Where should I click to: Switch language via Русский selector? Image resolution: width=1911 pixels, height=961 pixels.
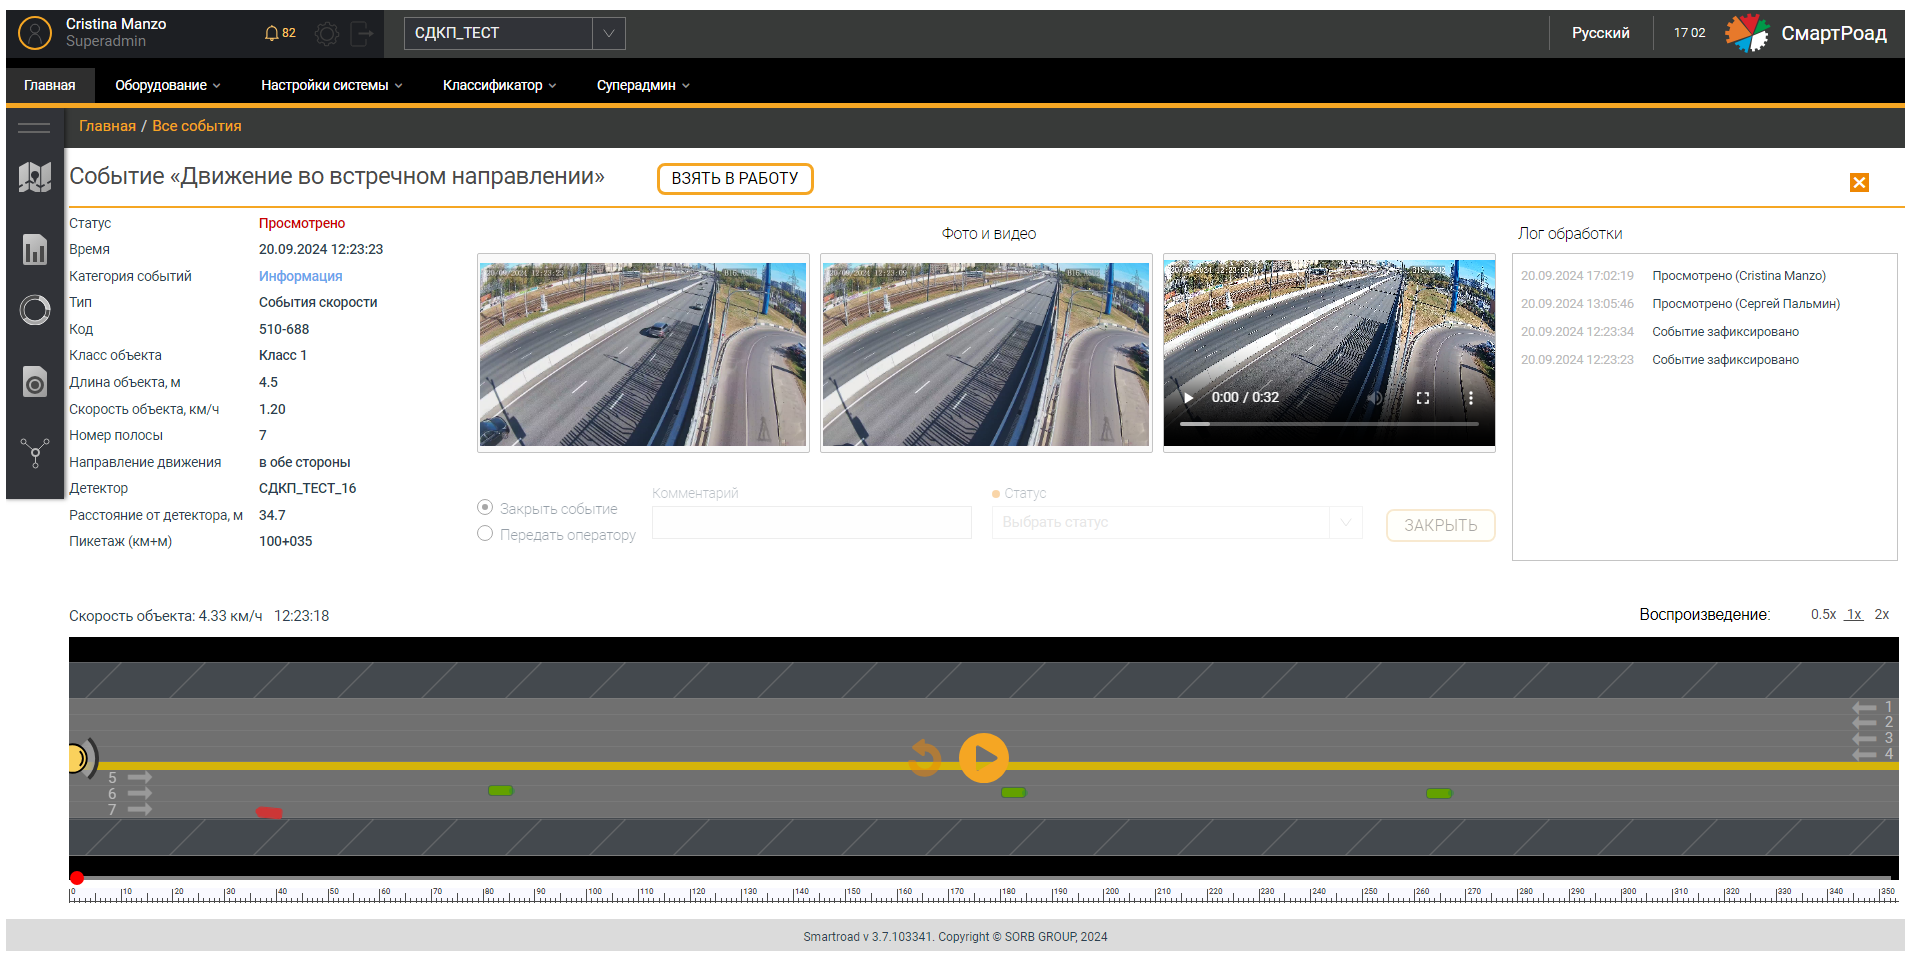click(x=1600, y=33)
